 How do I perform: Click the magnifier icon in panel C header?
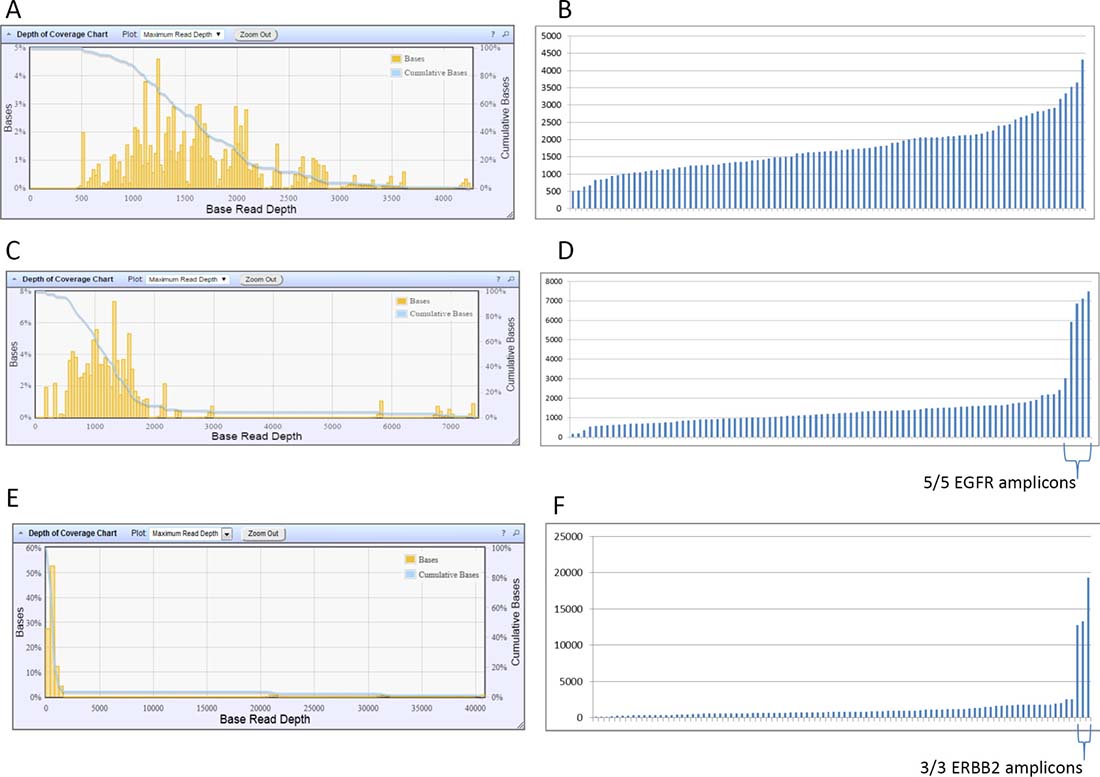coord(509,280)
